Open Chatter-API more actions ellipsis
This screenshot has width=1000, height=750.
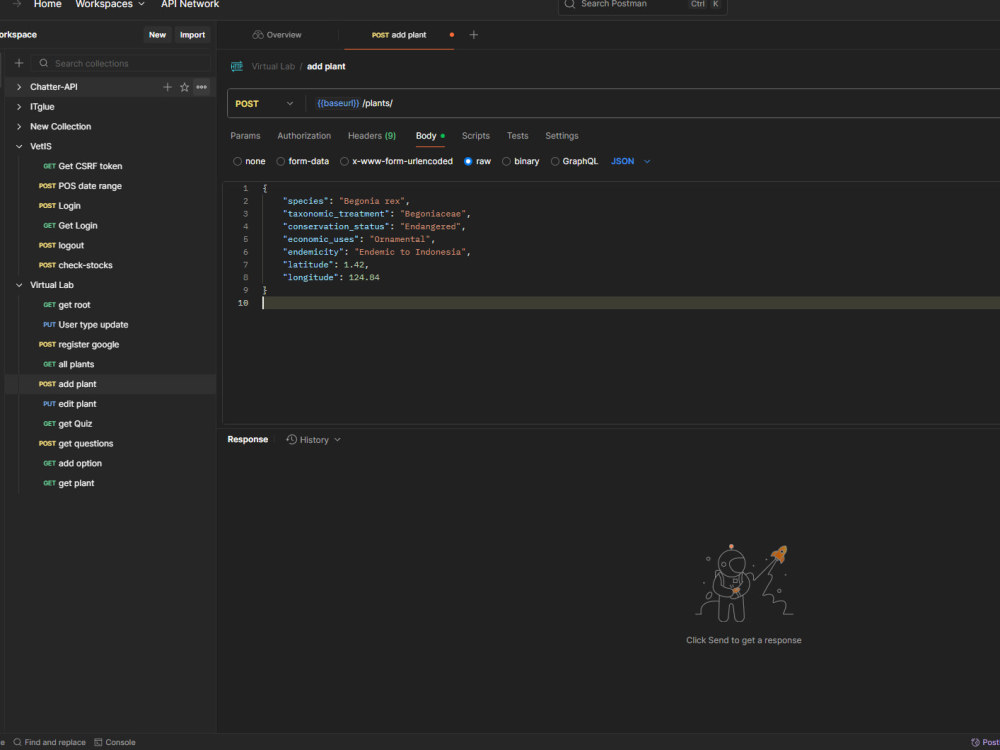[x=202, y=87]
